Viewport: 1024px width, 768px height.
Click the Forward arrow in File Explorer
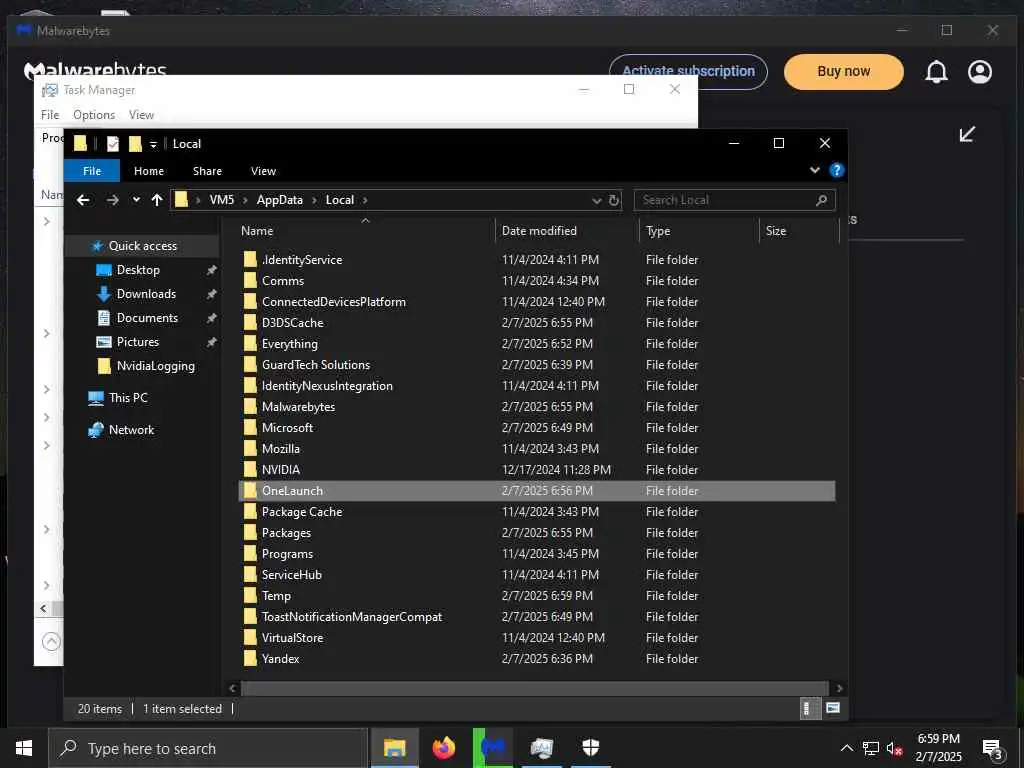(112, 200)
